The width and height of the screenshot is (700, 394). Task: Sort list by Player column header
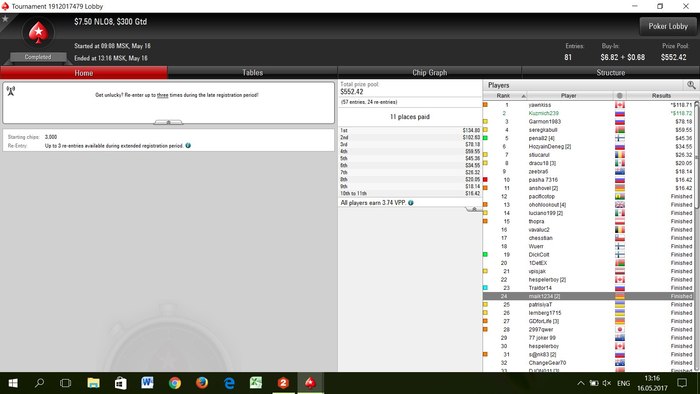tap(568, 95)
